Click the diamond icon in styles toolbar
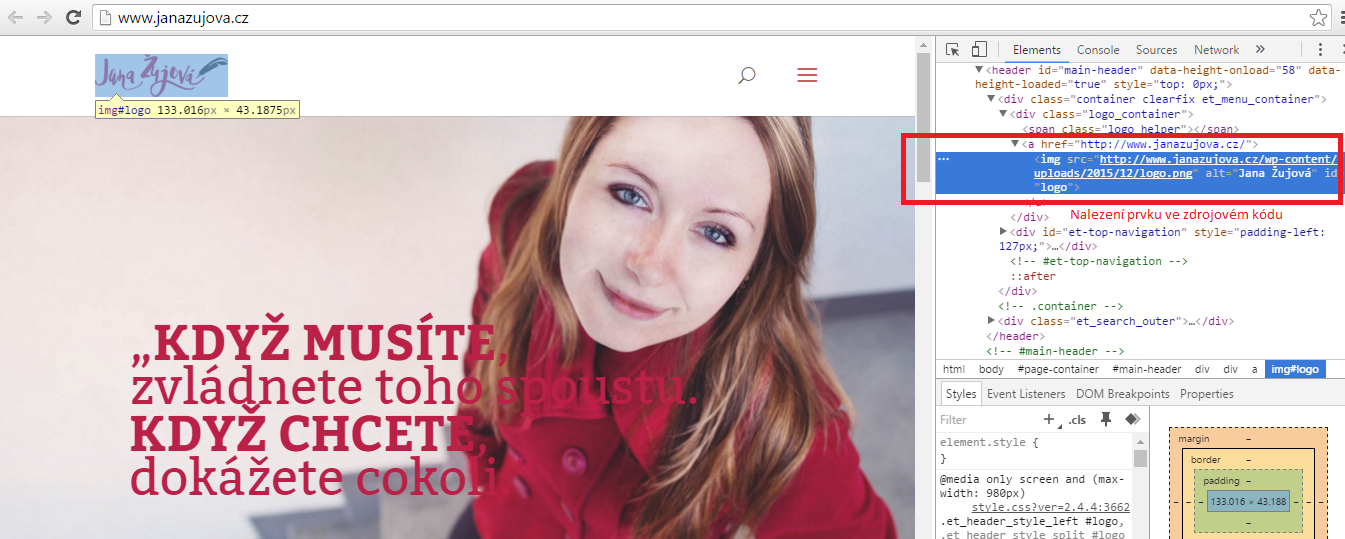 1132,420
